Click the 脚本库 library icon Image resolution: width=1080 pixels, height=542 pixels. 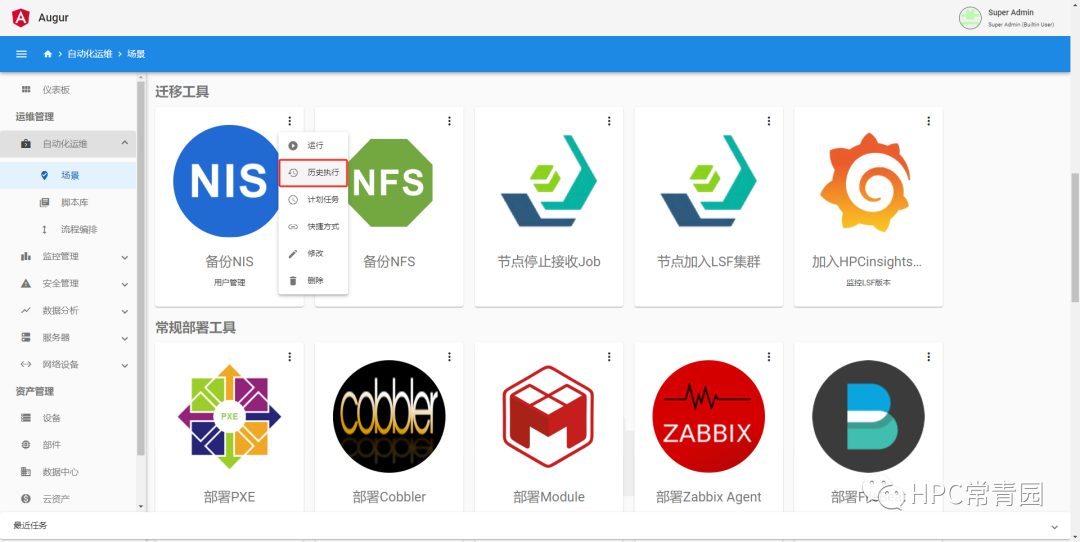click(x=45, y=202)
